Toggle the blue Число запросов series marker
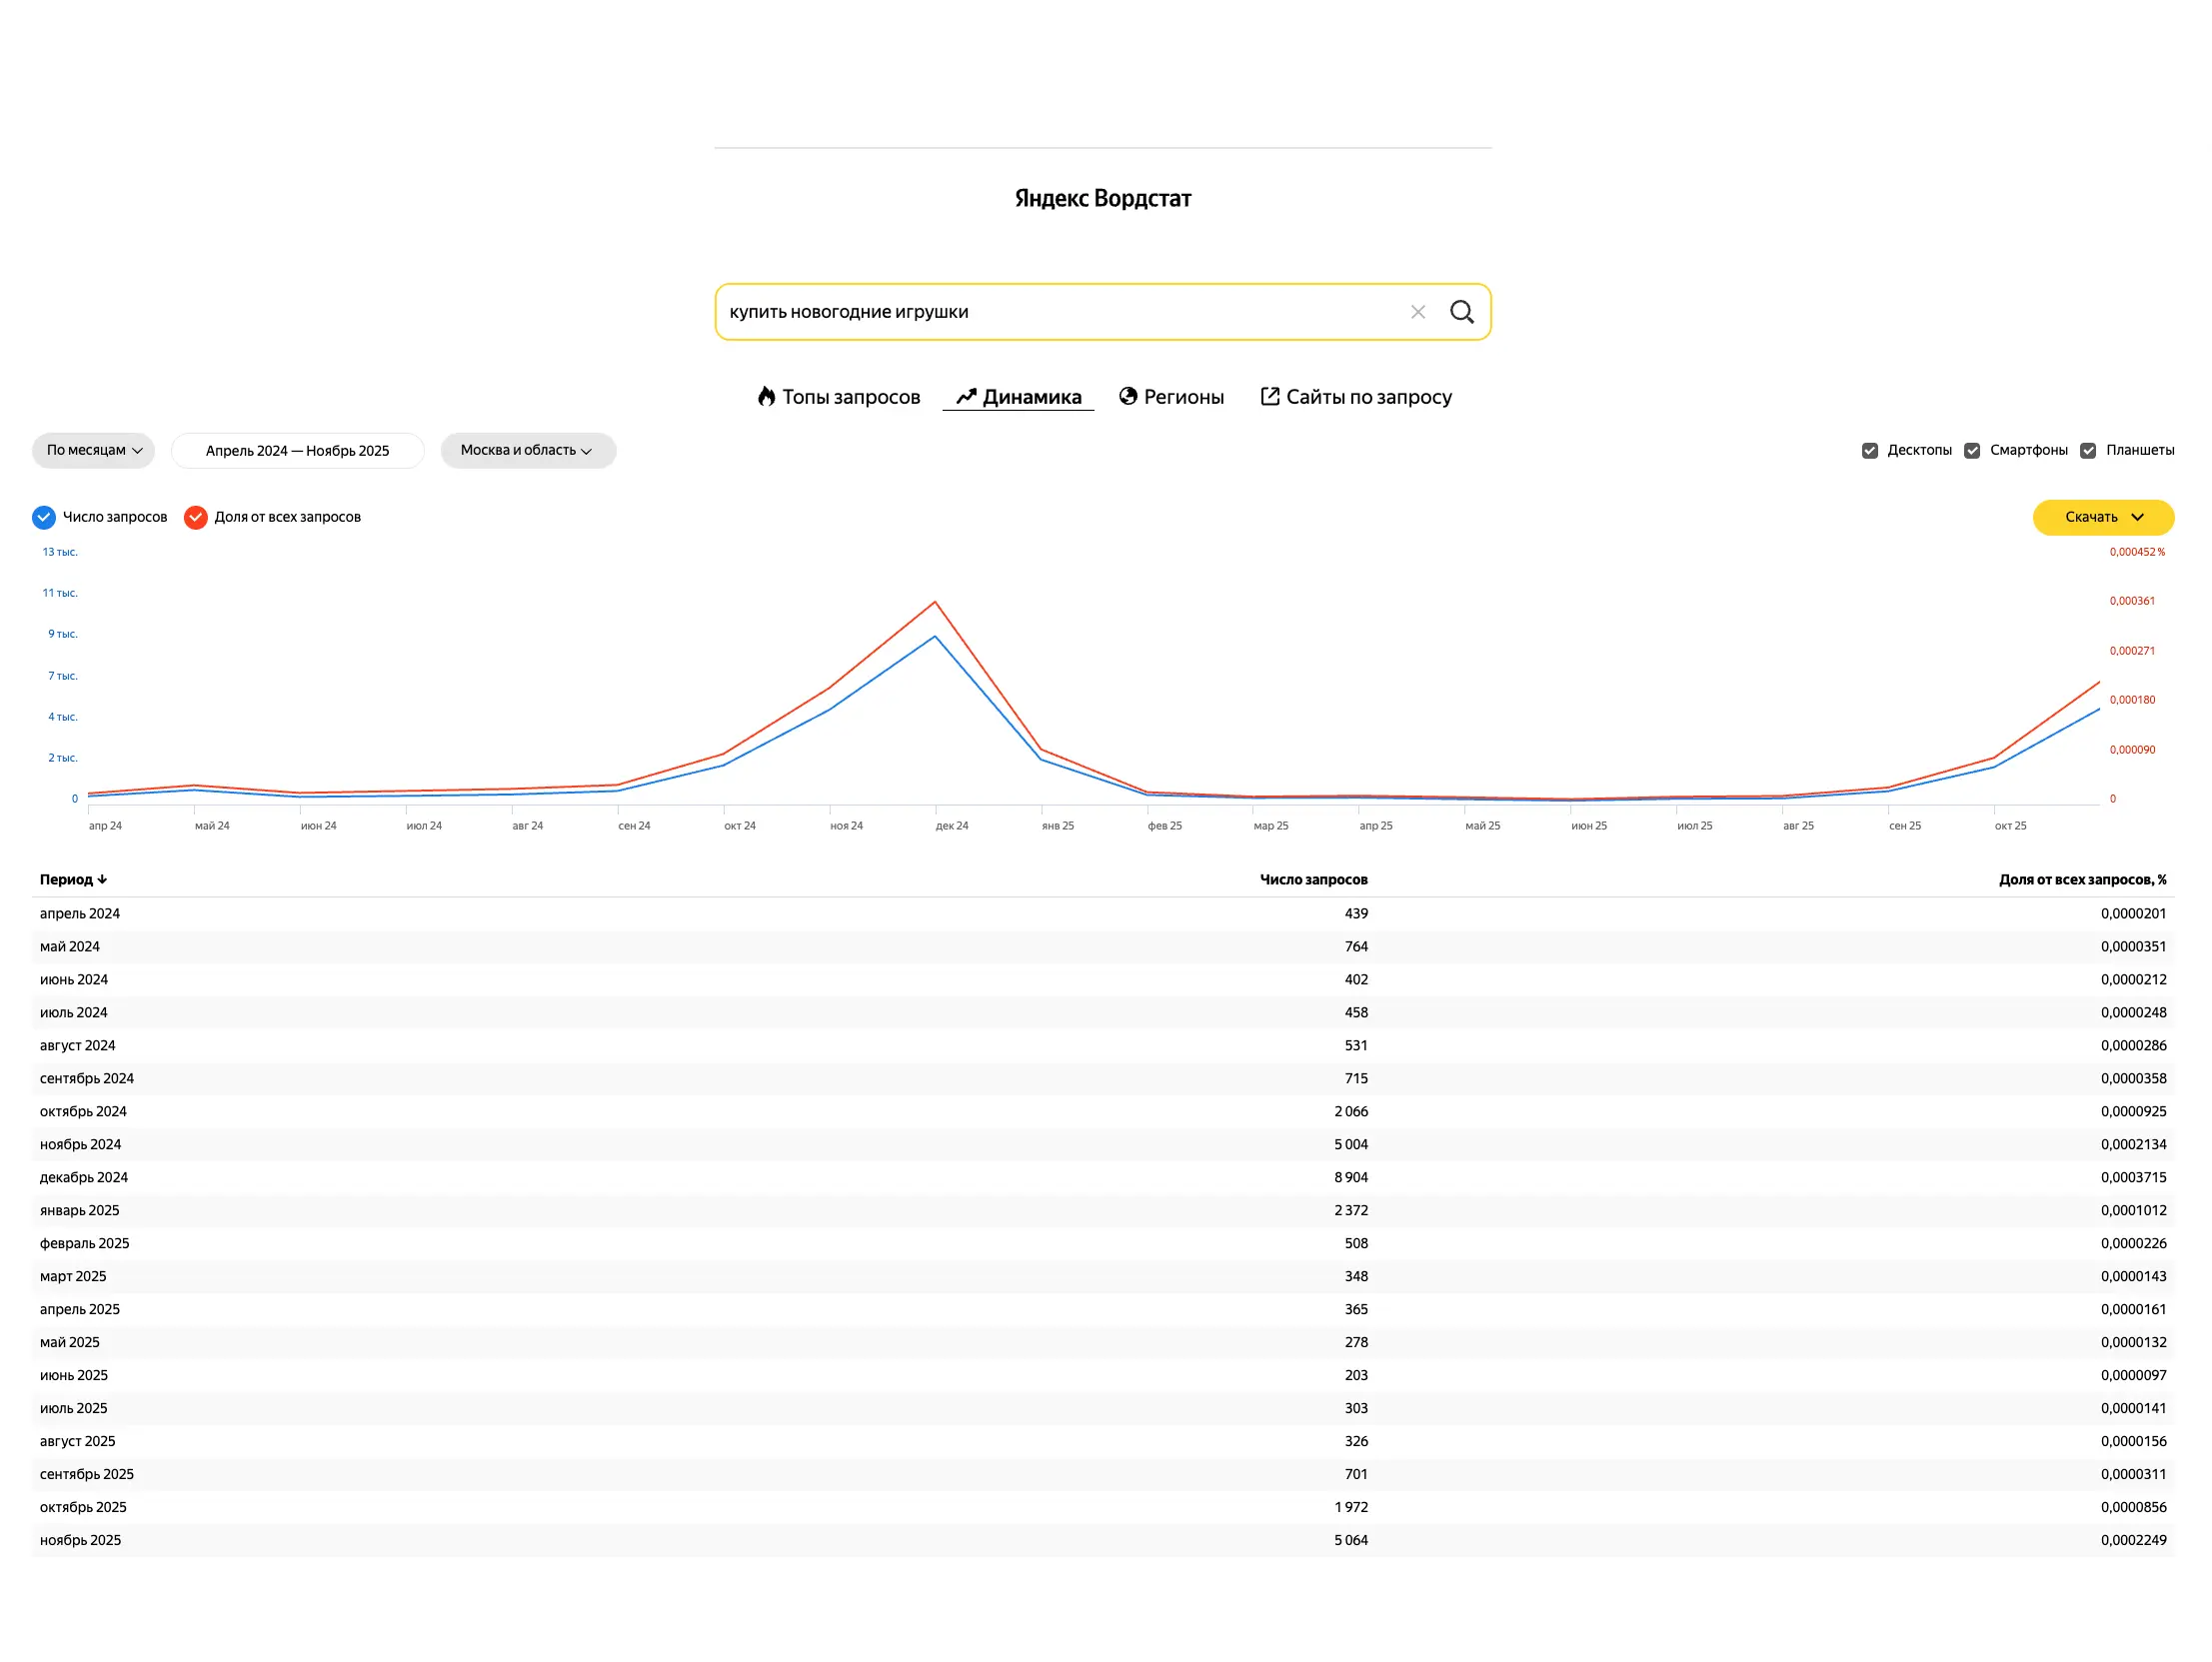2212x1662 pixels. (x=44, y=517)
